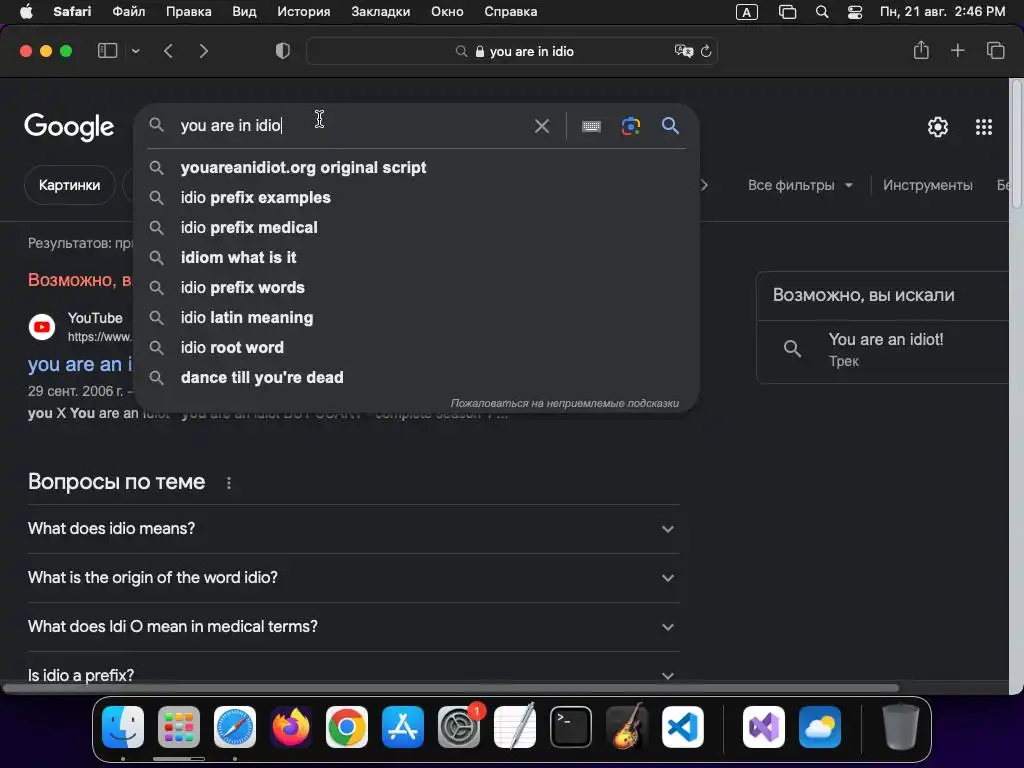
Task: Report inappropriate suggestions link
Action: click(565, 404)
